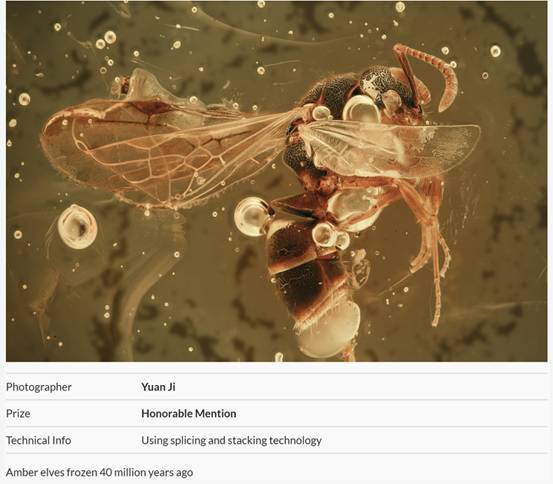Image resolution: width=553 pixels, height=484 pixels.
Task: Click the bubble beside the abdomen base
Action: [253, 217]
